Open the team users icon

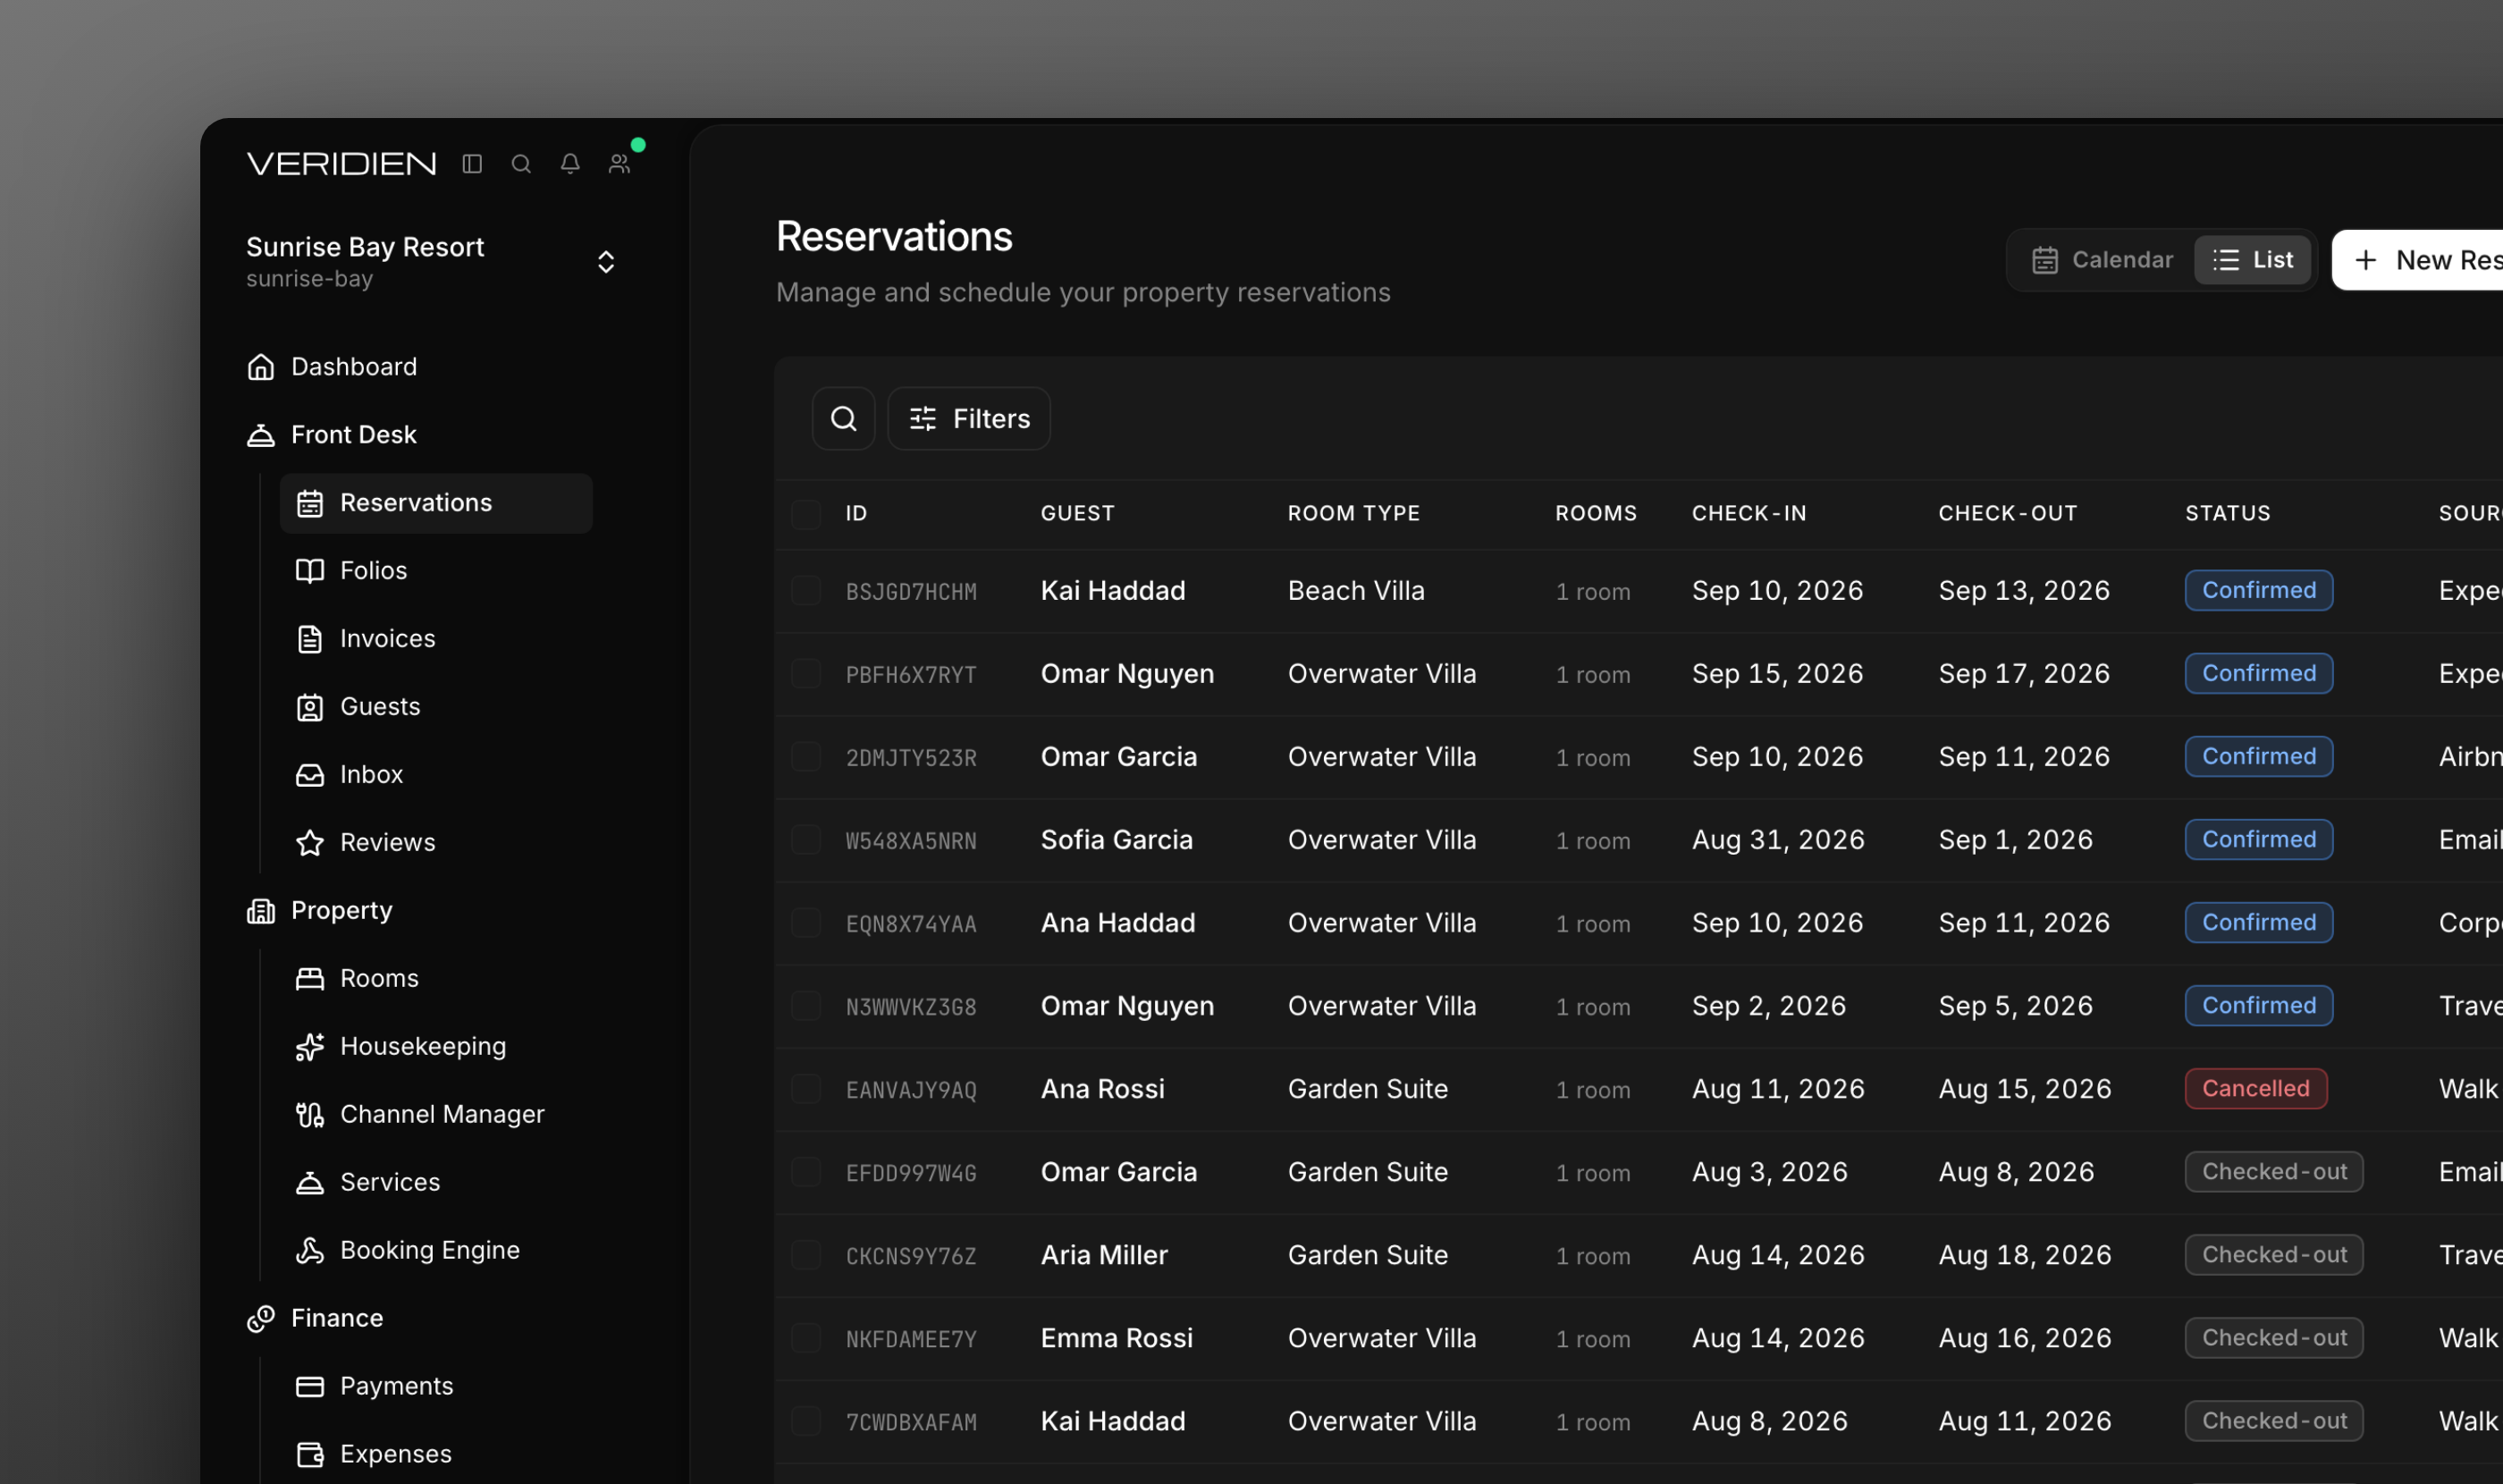coord(620,164)
